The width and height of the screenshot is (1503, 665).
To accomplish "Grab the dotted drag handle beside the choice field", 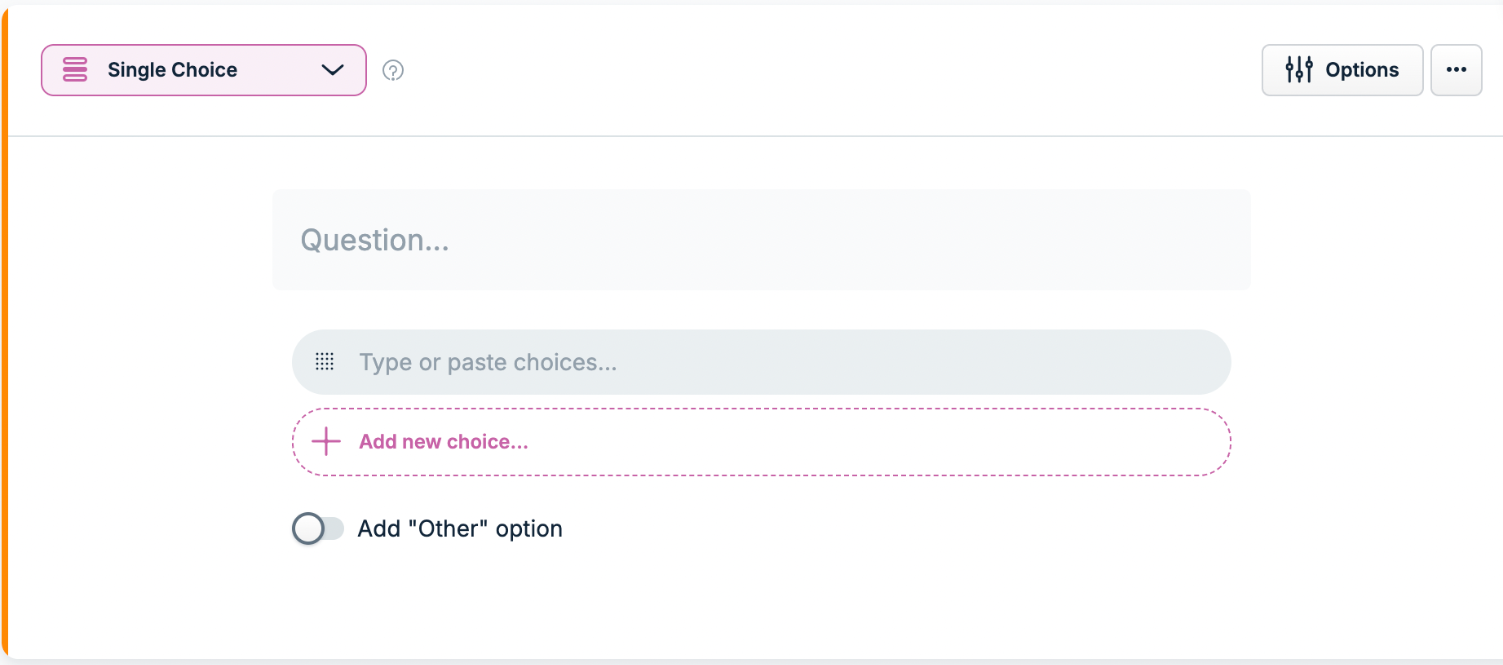I will pos(324,362).
